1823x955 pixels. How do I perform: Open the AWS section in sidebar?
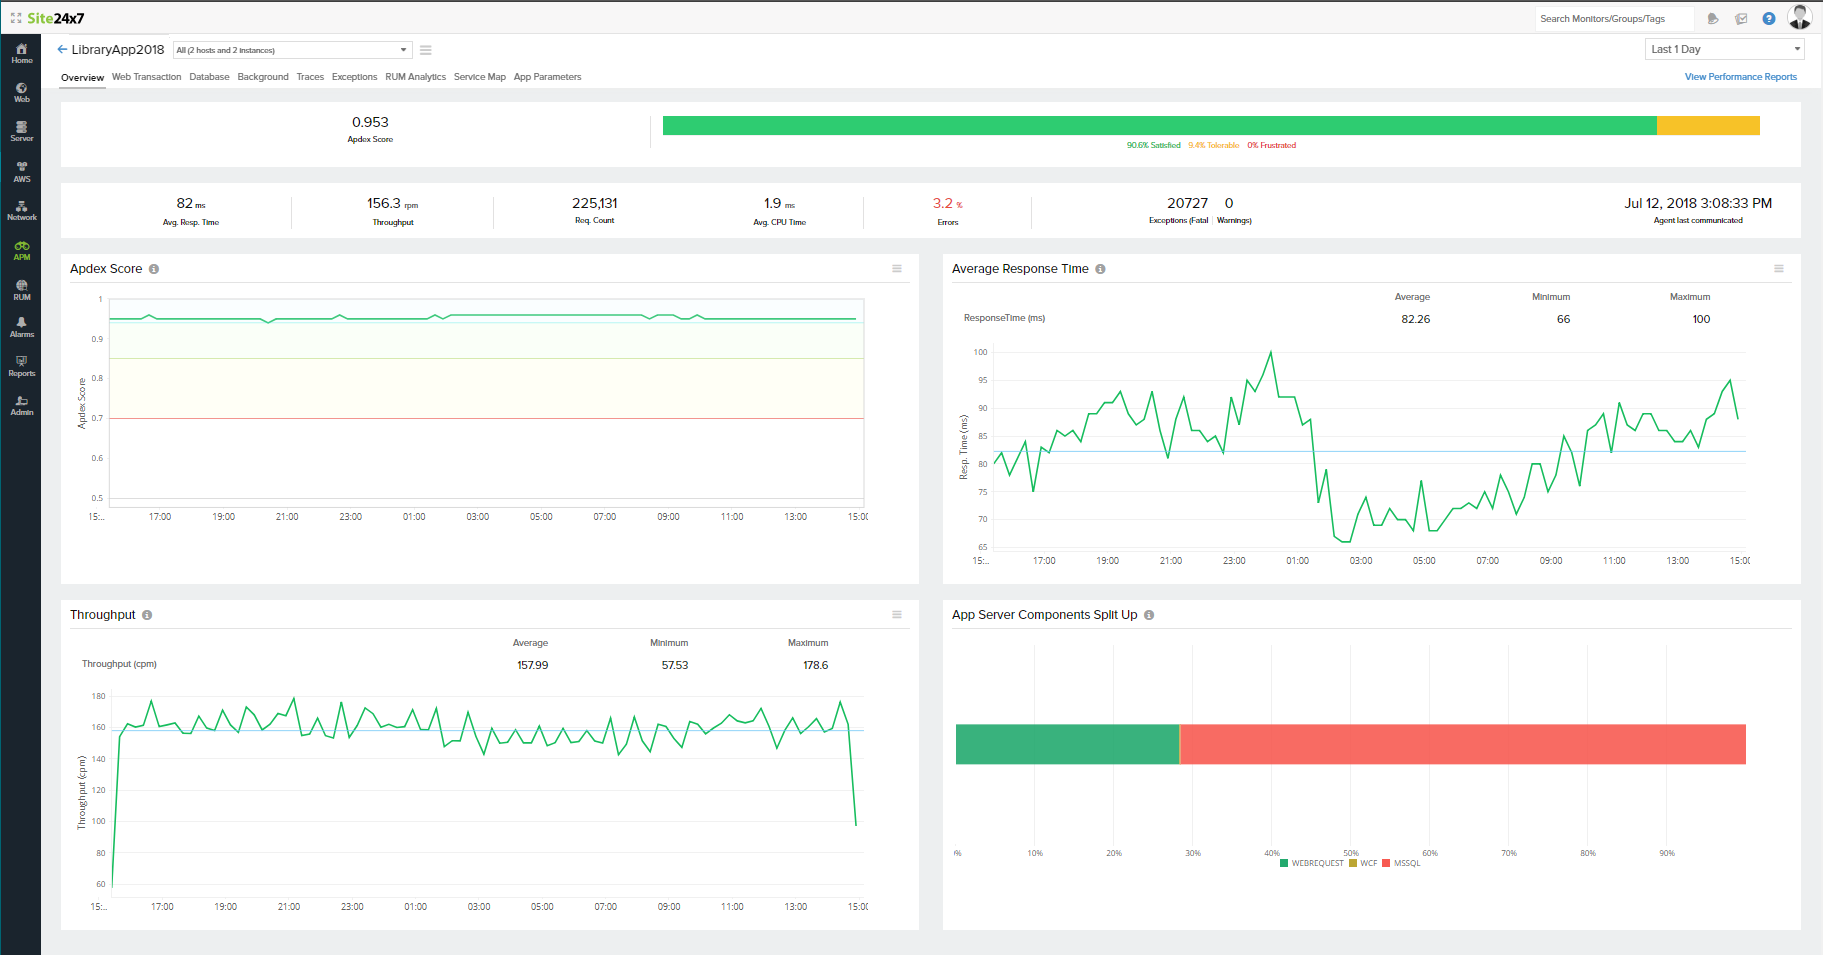[21, 170]
